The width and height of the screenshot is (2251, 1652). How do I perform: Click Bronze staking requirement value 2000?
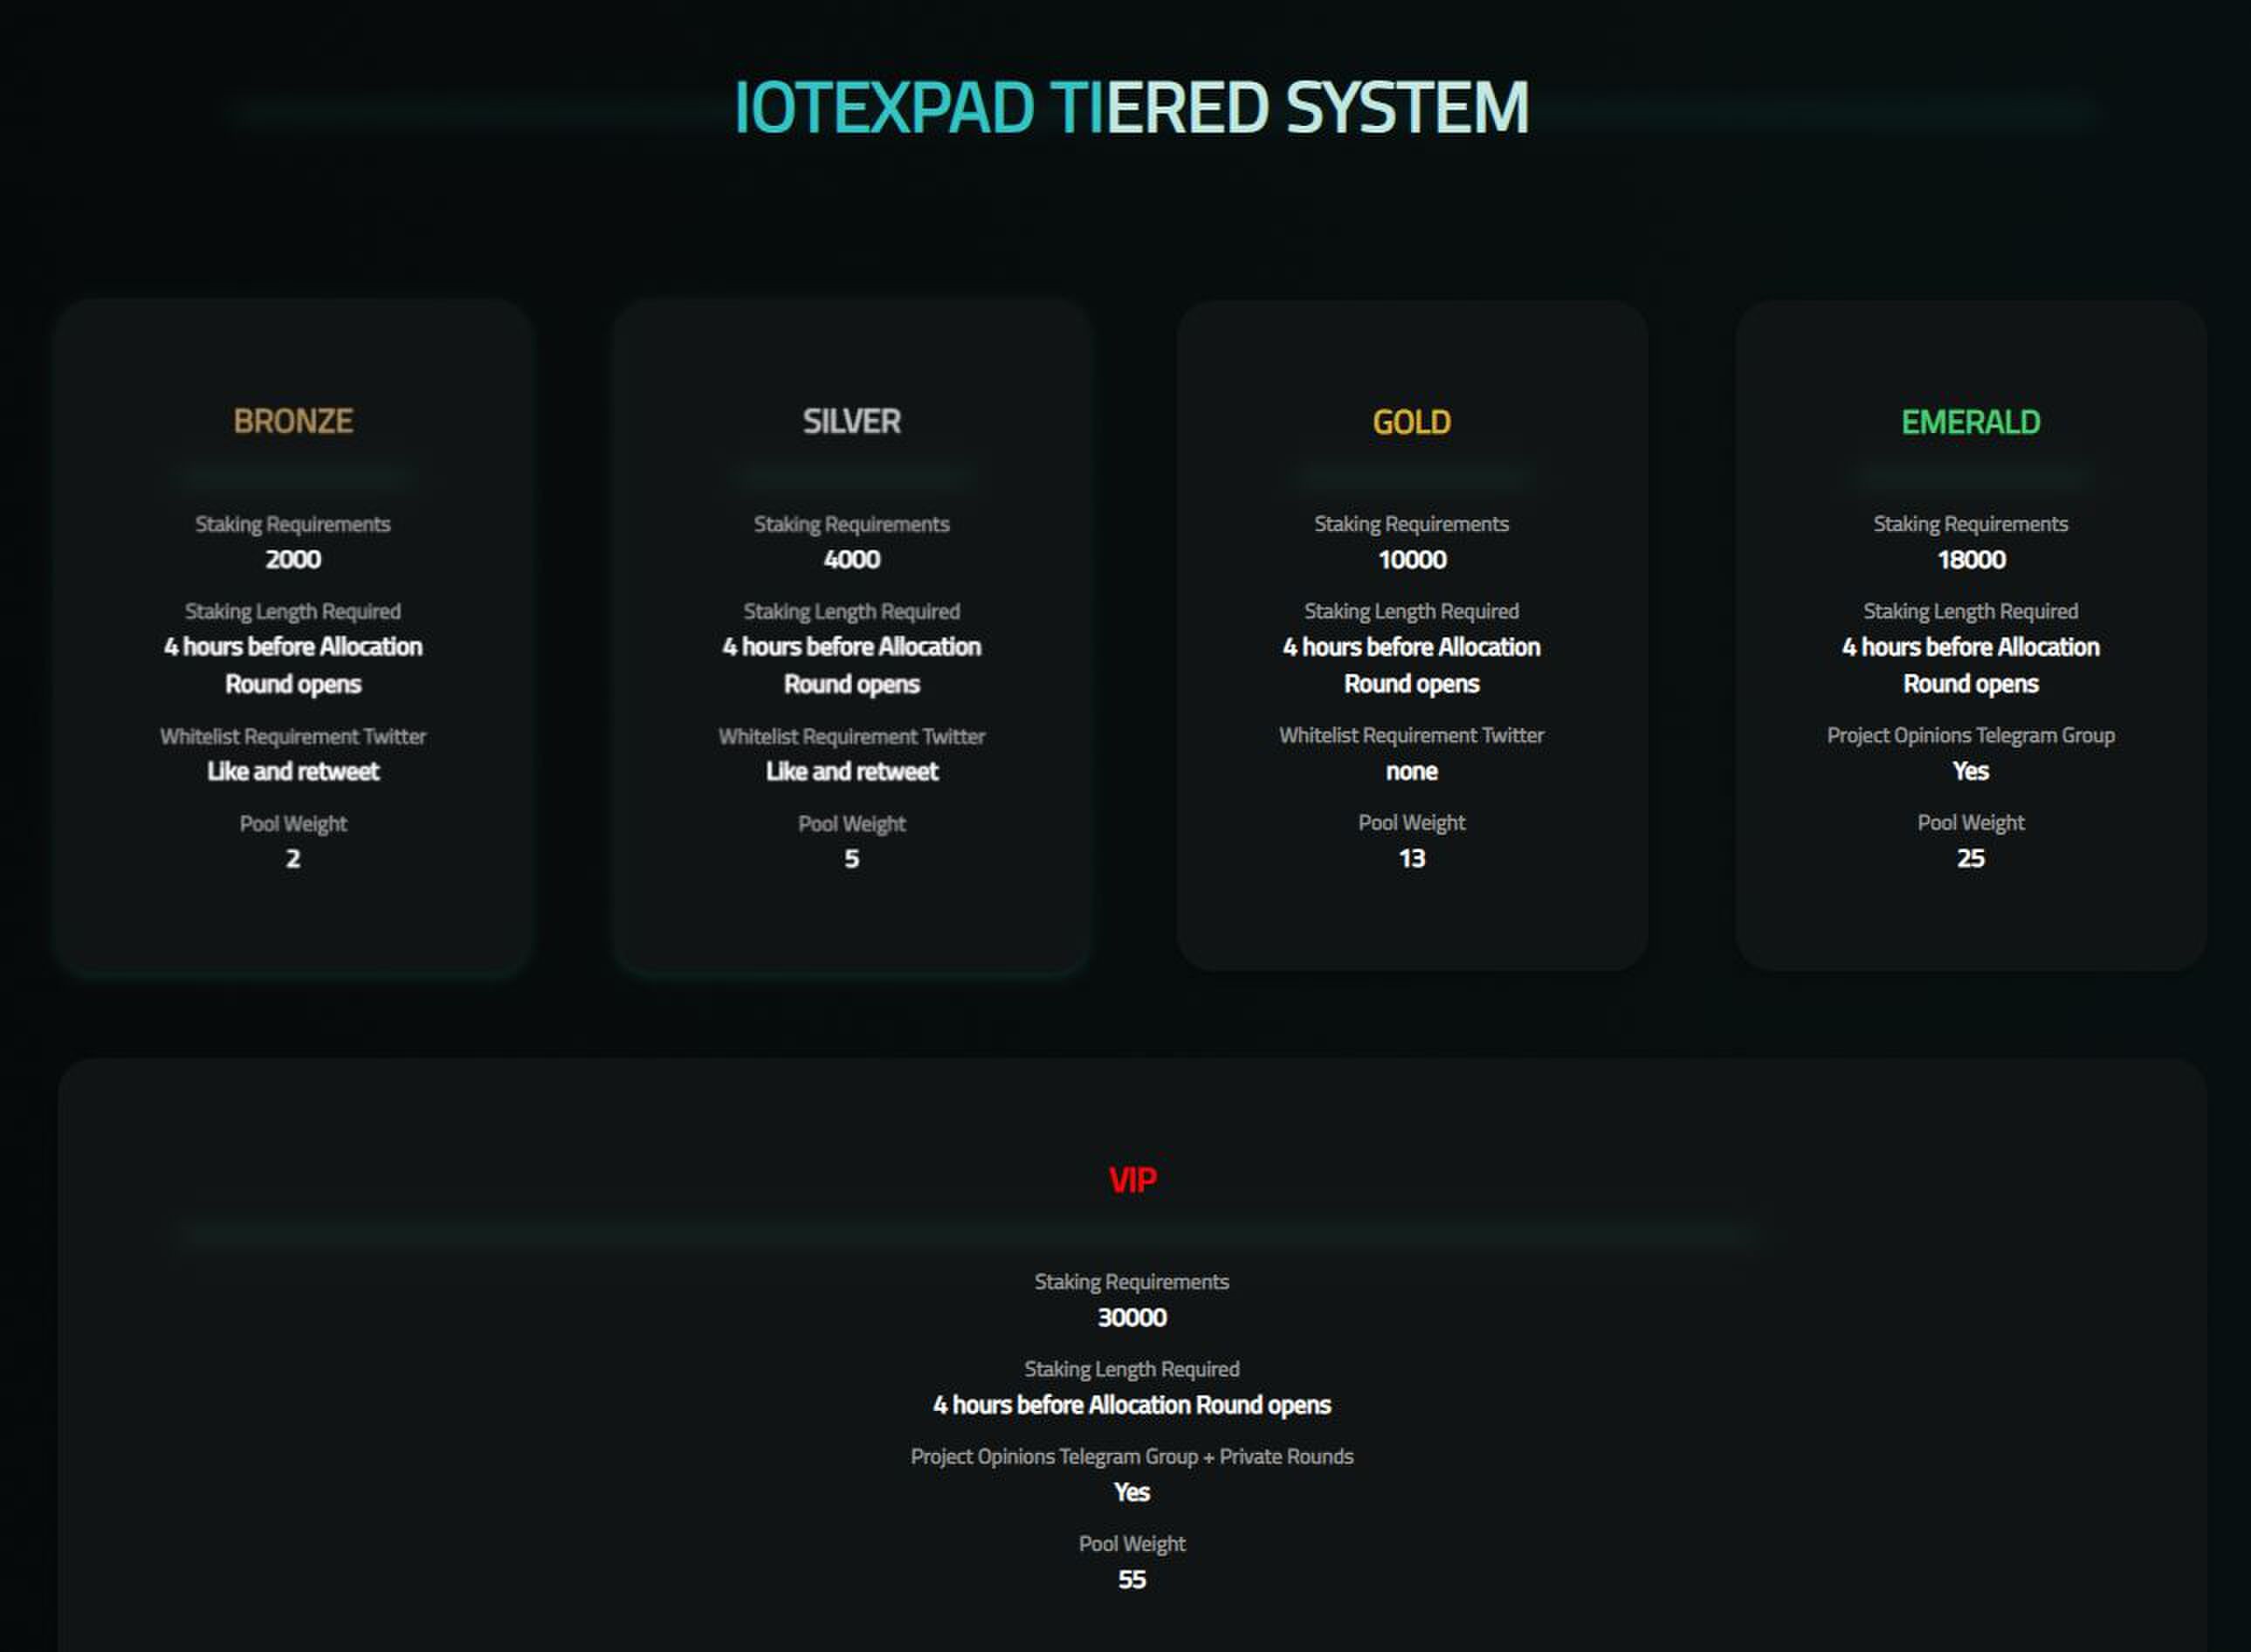click(293, 559)
